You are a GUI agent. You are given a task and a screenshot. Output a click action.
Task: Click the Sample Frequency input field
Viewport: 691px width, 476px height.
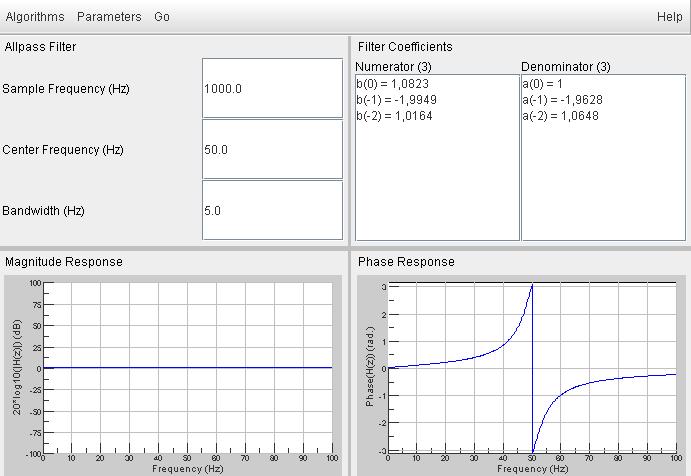coord(272,88)
